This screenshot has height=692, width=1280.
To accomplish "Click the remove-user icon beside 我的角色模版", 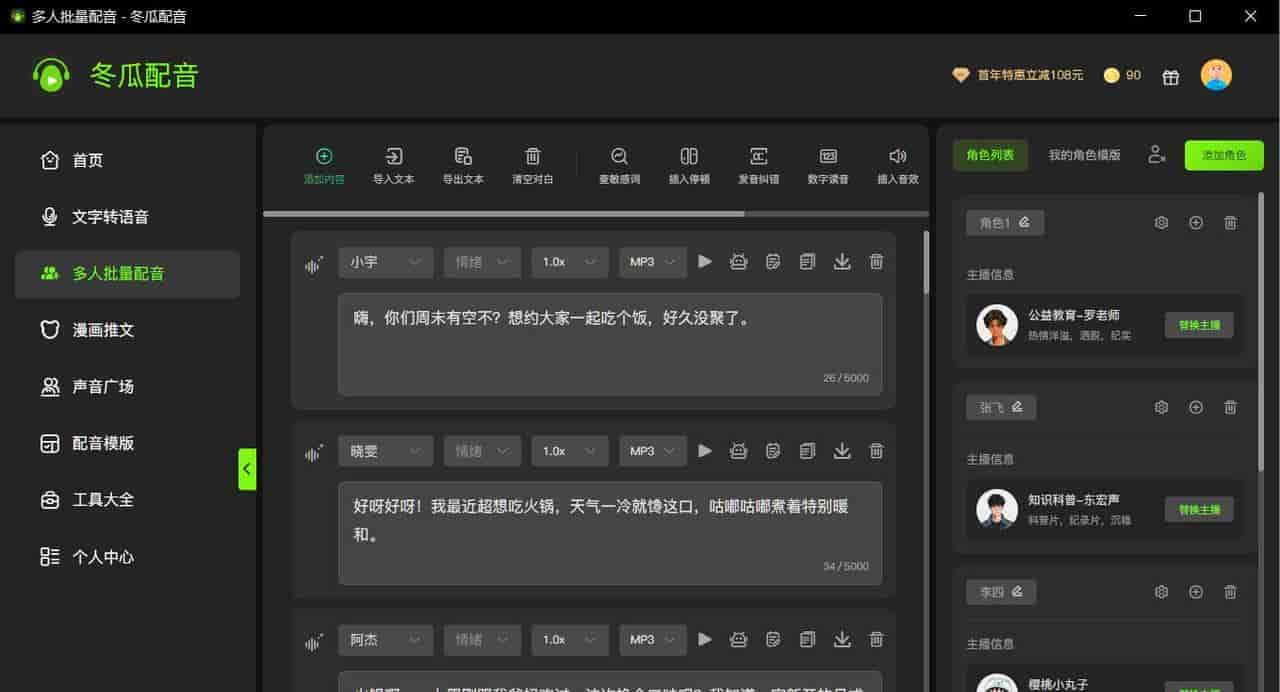I will click(1157, 155).
